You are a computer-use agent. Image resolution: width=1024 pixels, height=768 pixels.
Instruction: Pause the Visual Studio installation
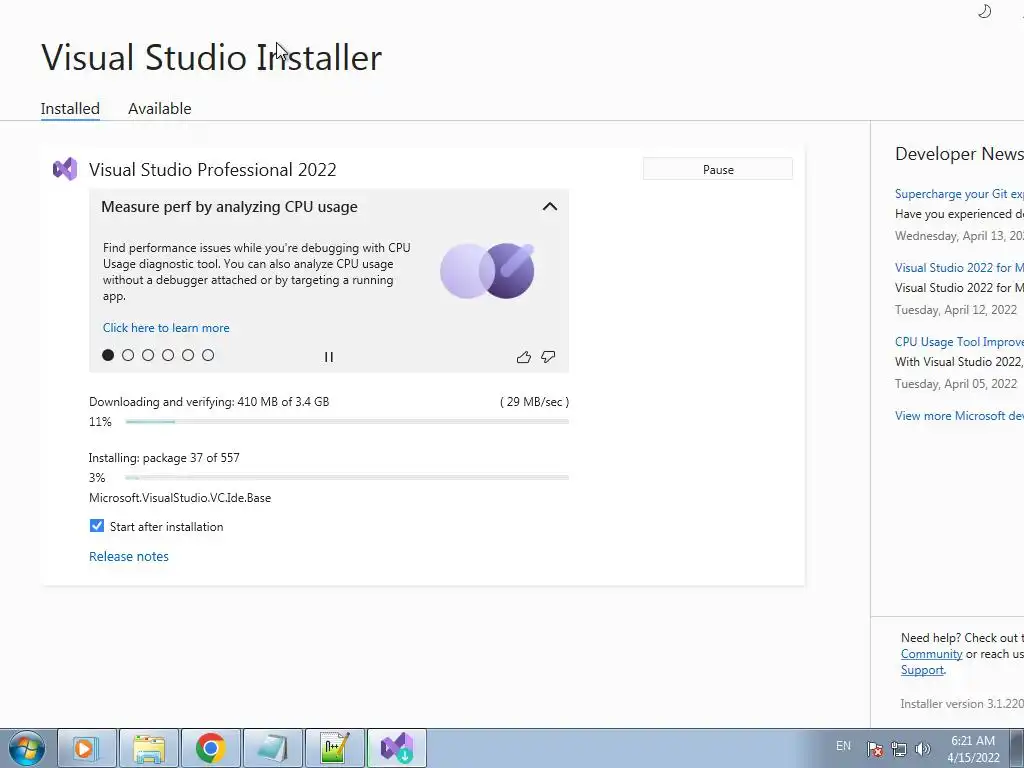718,169
